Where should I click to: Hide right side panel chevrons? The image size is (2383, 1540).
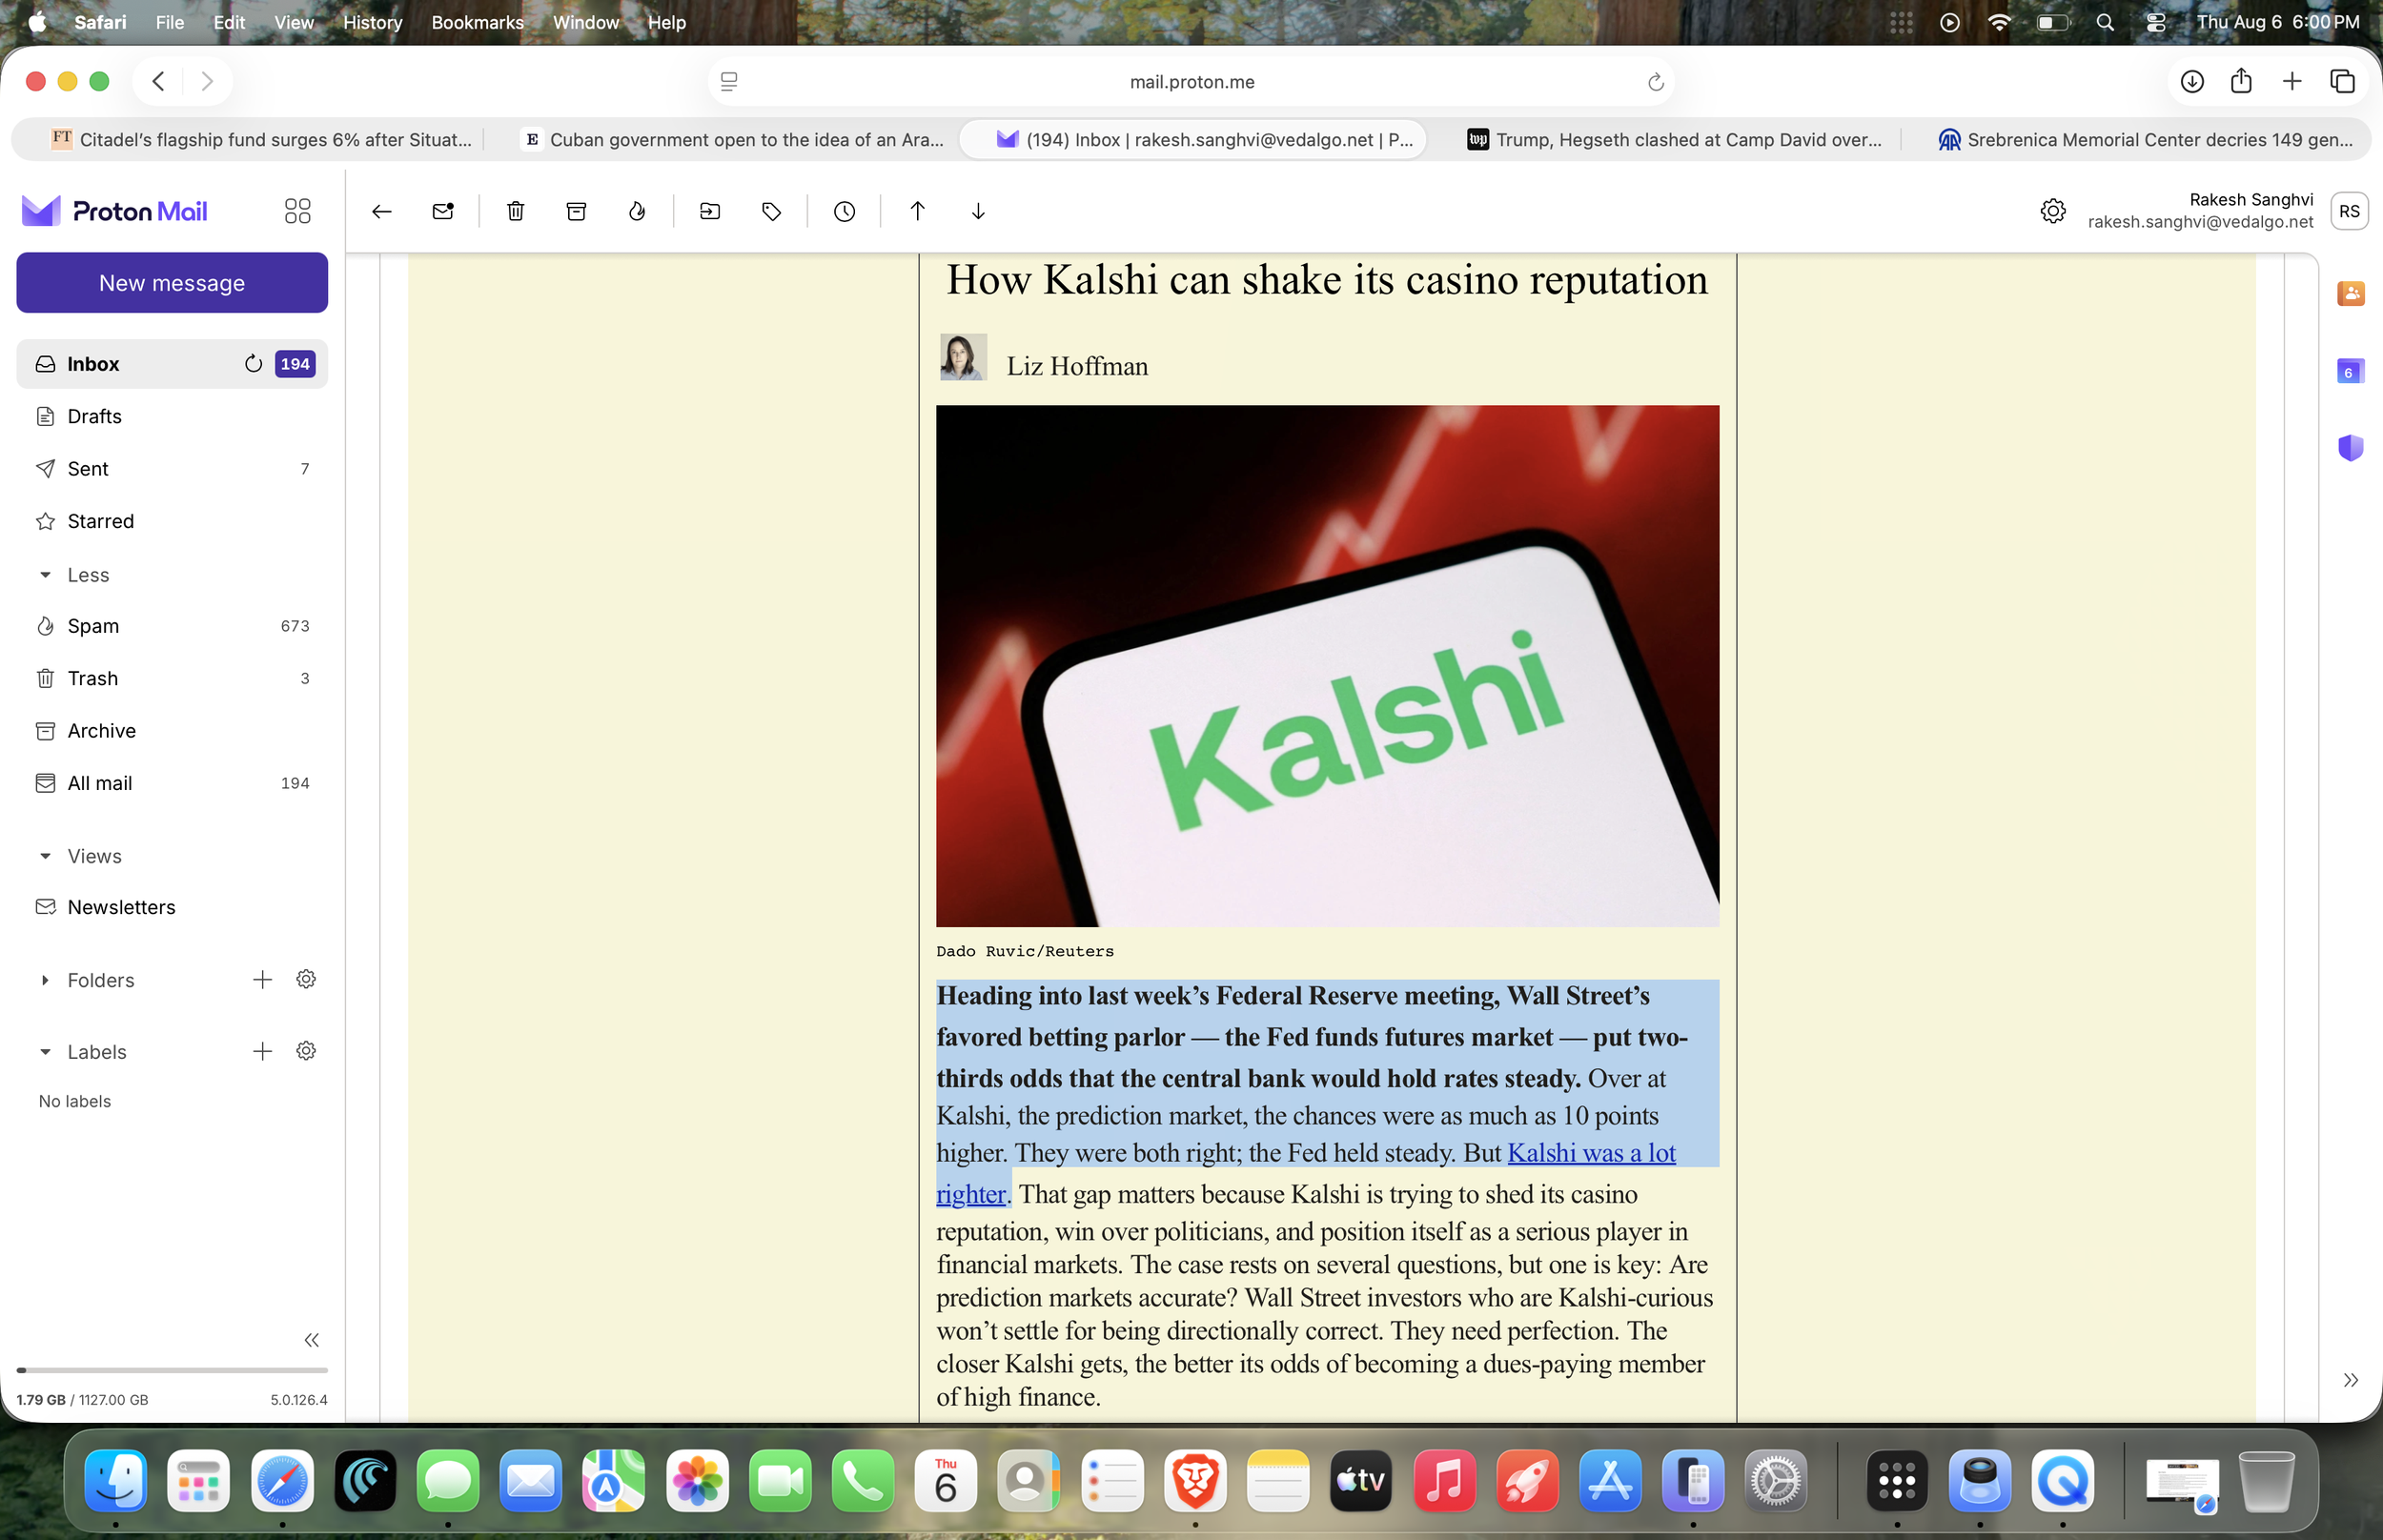point(2350,1380)
